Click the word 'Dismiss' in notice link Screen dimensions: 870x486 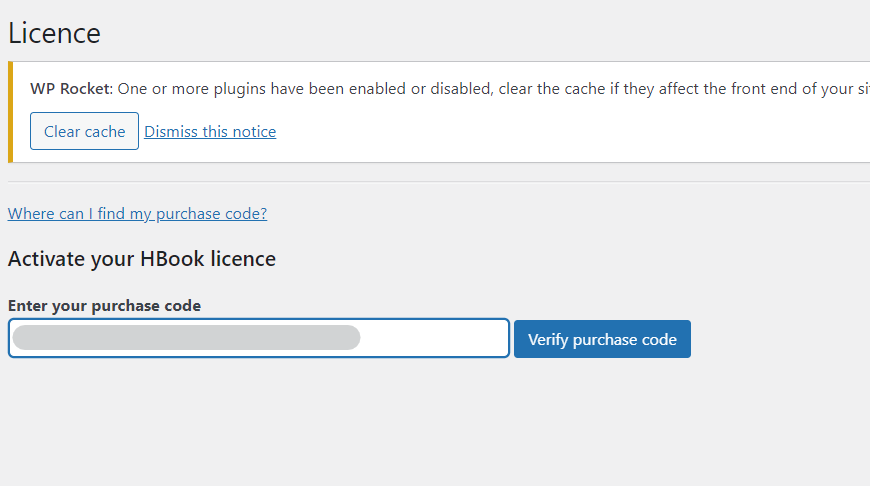click(174, 132)
